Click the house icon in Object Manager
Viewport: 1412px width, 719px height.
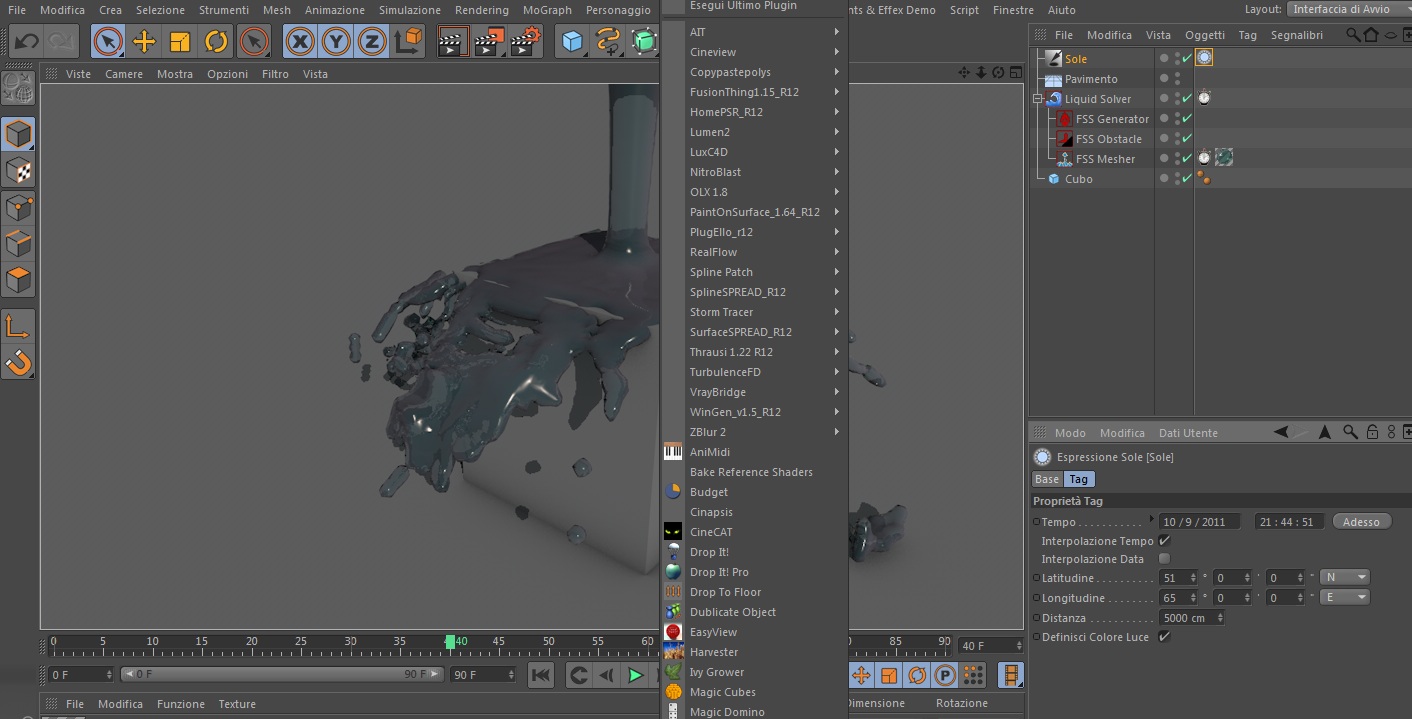click(x=1370, y=35)
